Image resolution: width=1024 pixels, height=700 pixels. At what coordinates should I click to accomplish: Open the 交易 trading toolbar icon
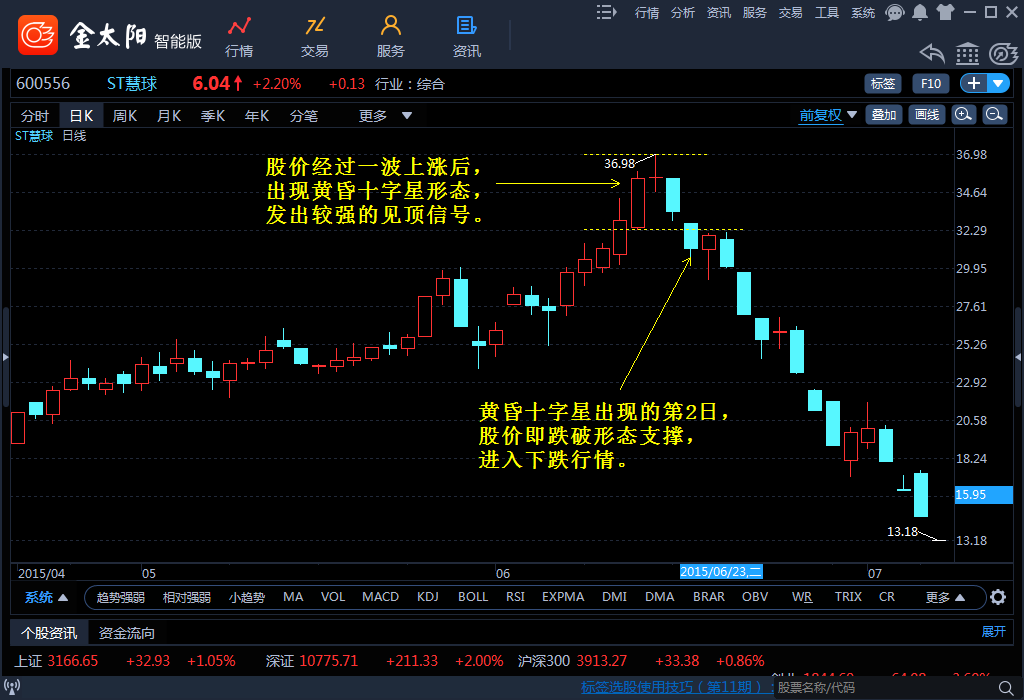point(315,36)
